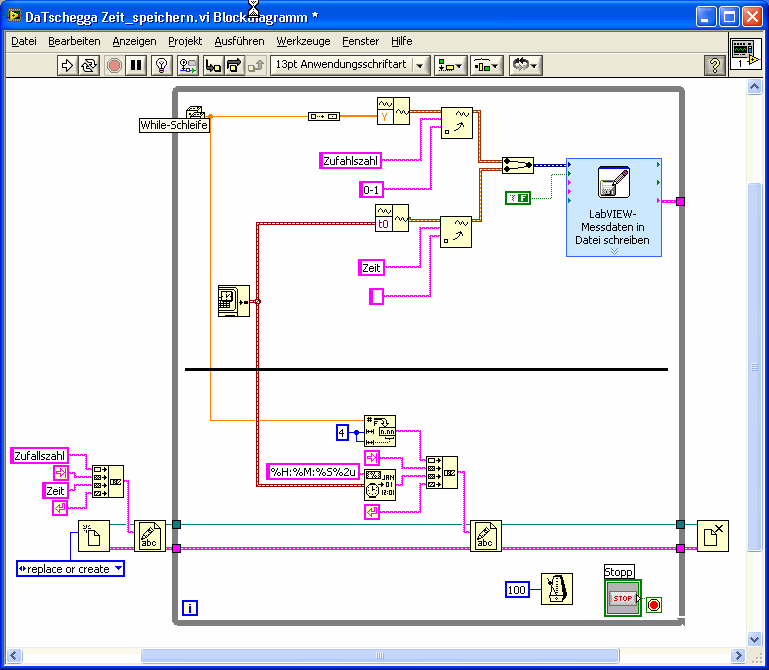The width and height of the screenshot is (769, 670).
Task: Click the Run arrow button
Action: click(67, 65)
